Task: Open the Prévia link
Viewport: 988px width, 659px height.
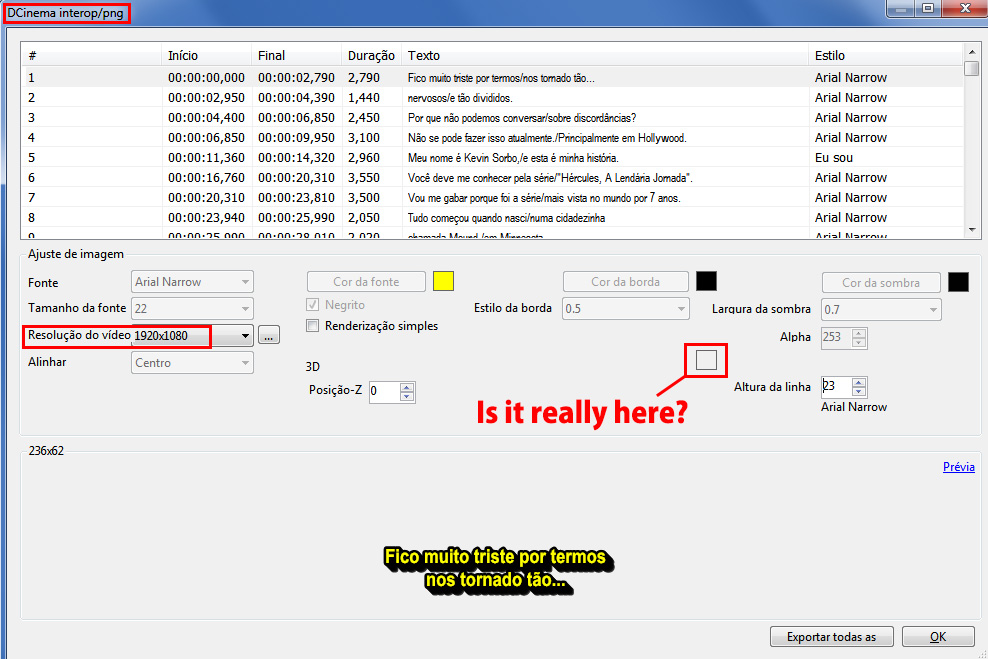Action: [x=957, y=466]
